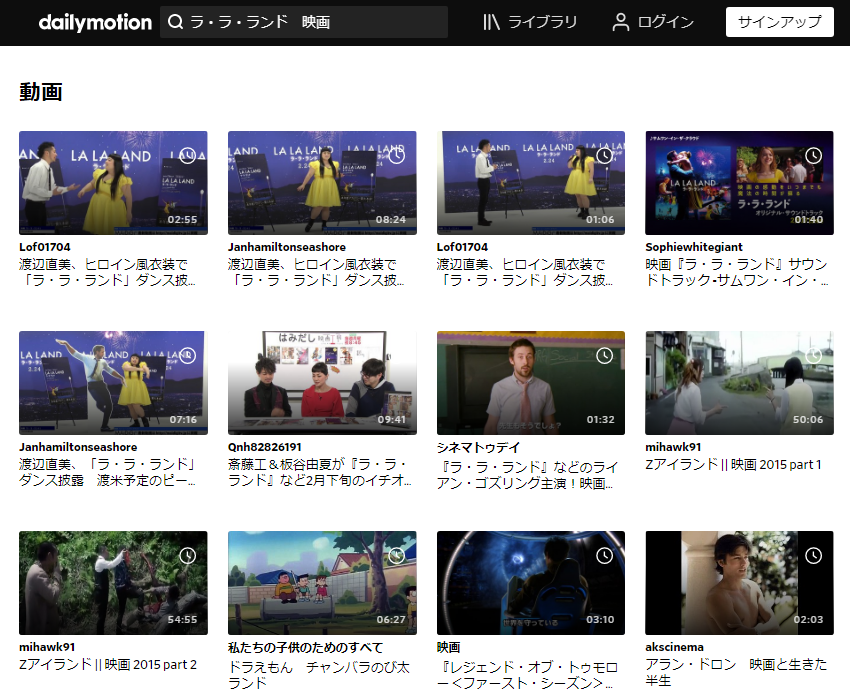This screenshot has height=700, width=850.
Task: Add the 01:06 video to watch later
Action: [604, 156]
